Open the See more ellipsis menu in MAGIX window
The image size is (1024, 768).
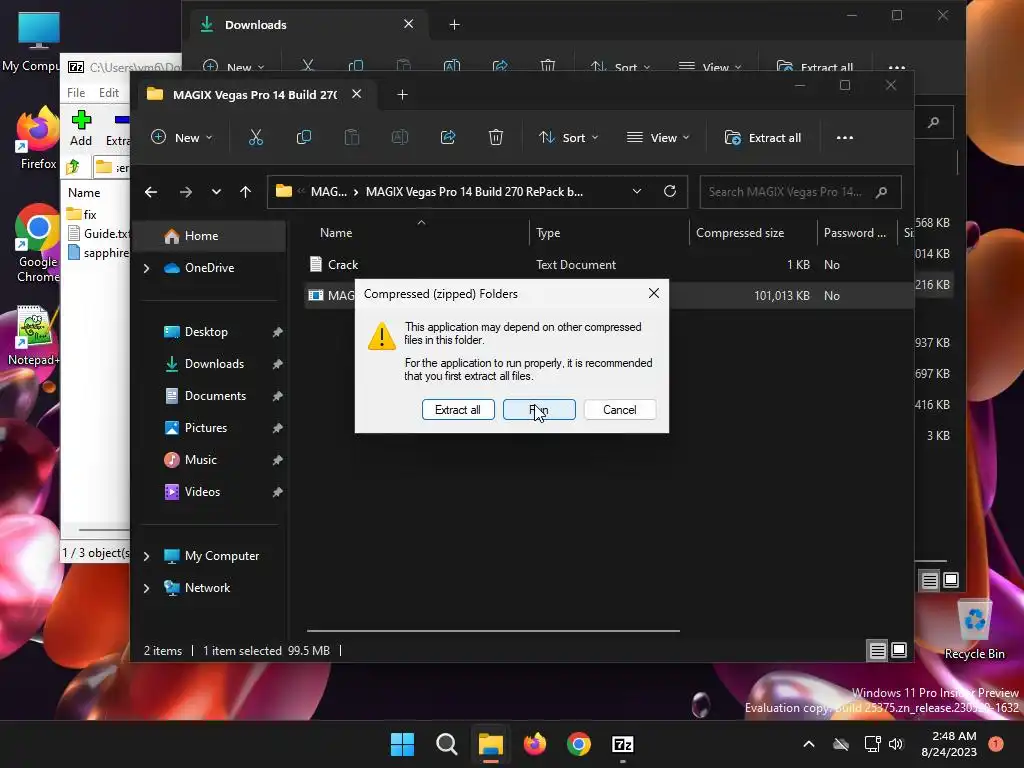pos(844,137)
